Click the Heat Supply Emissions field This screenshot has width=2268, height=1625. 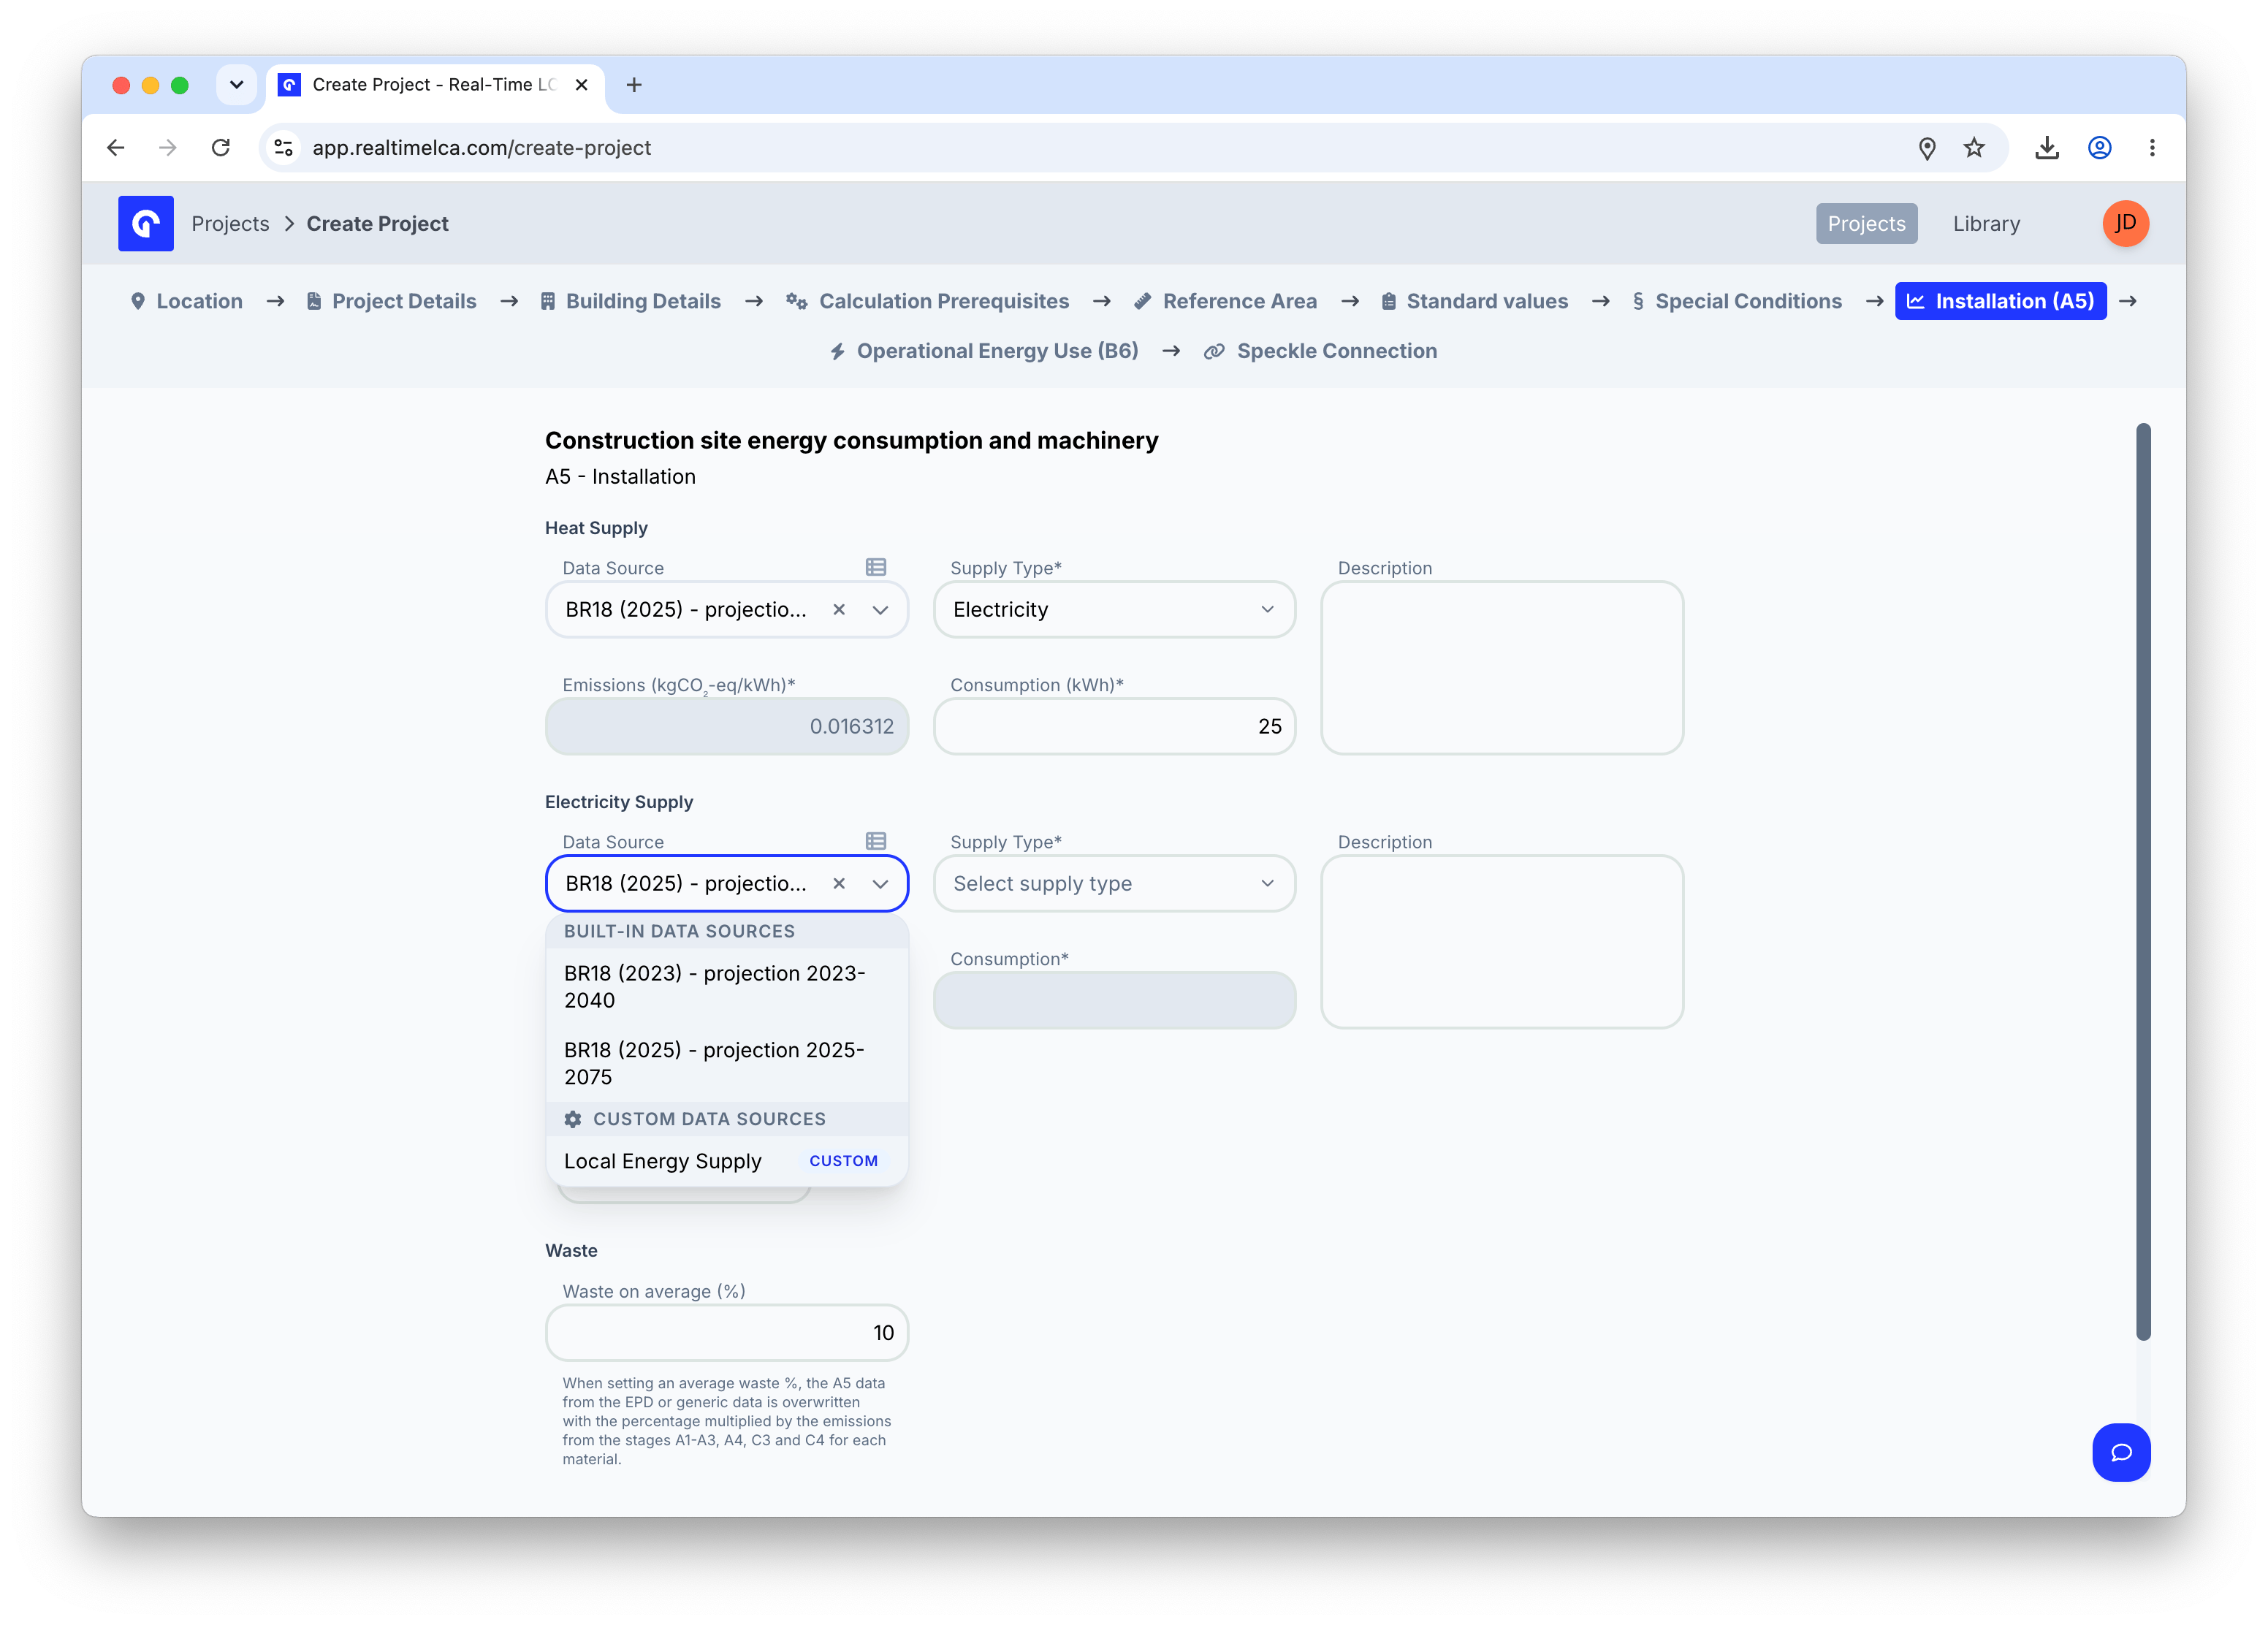click(727, 726)
